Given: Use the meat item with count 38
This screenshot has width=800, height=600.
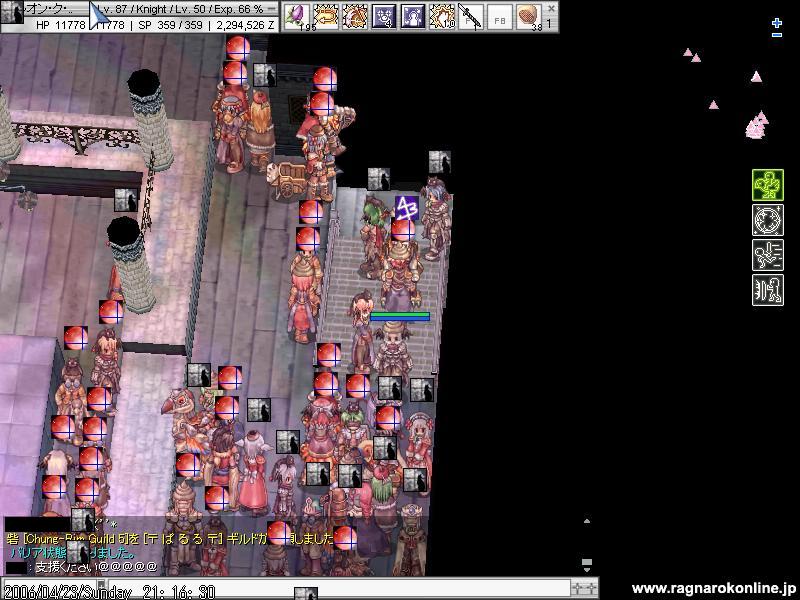Looking at the screenshot, I should point(529,17).
